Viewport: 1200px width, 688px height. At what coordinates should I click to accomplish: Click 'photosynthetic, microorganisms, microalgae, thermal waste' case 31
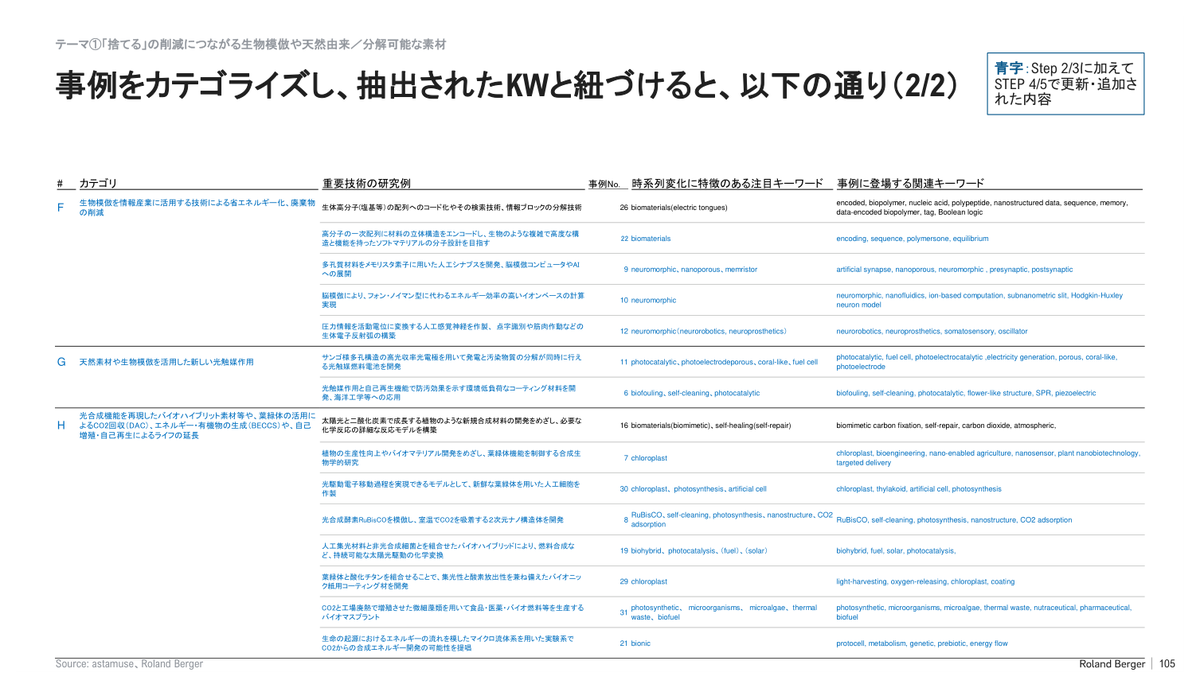click(x=724, y=612)
